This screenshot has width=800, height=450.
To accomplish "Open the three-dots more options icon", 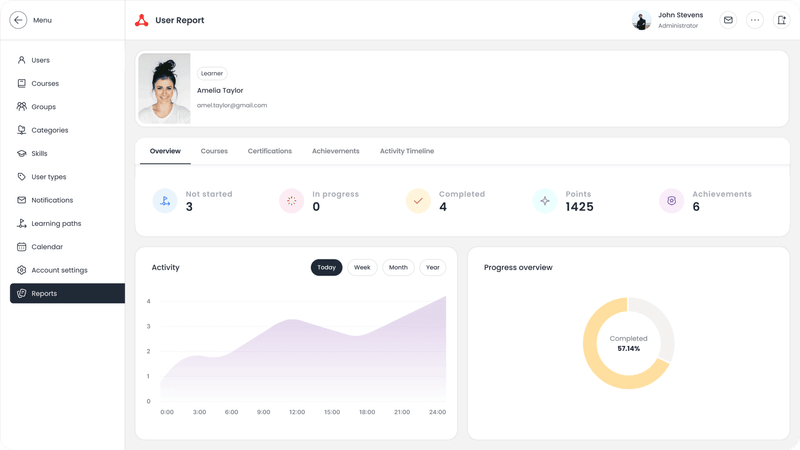I will coord(754,20).
